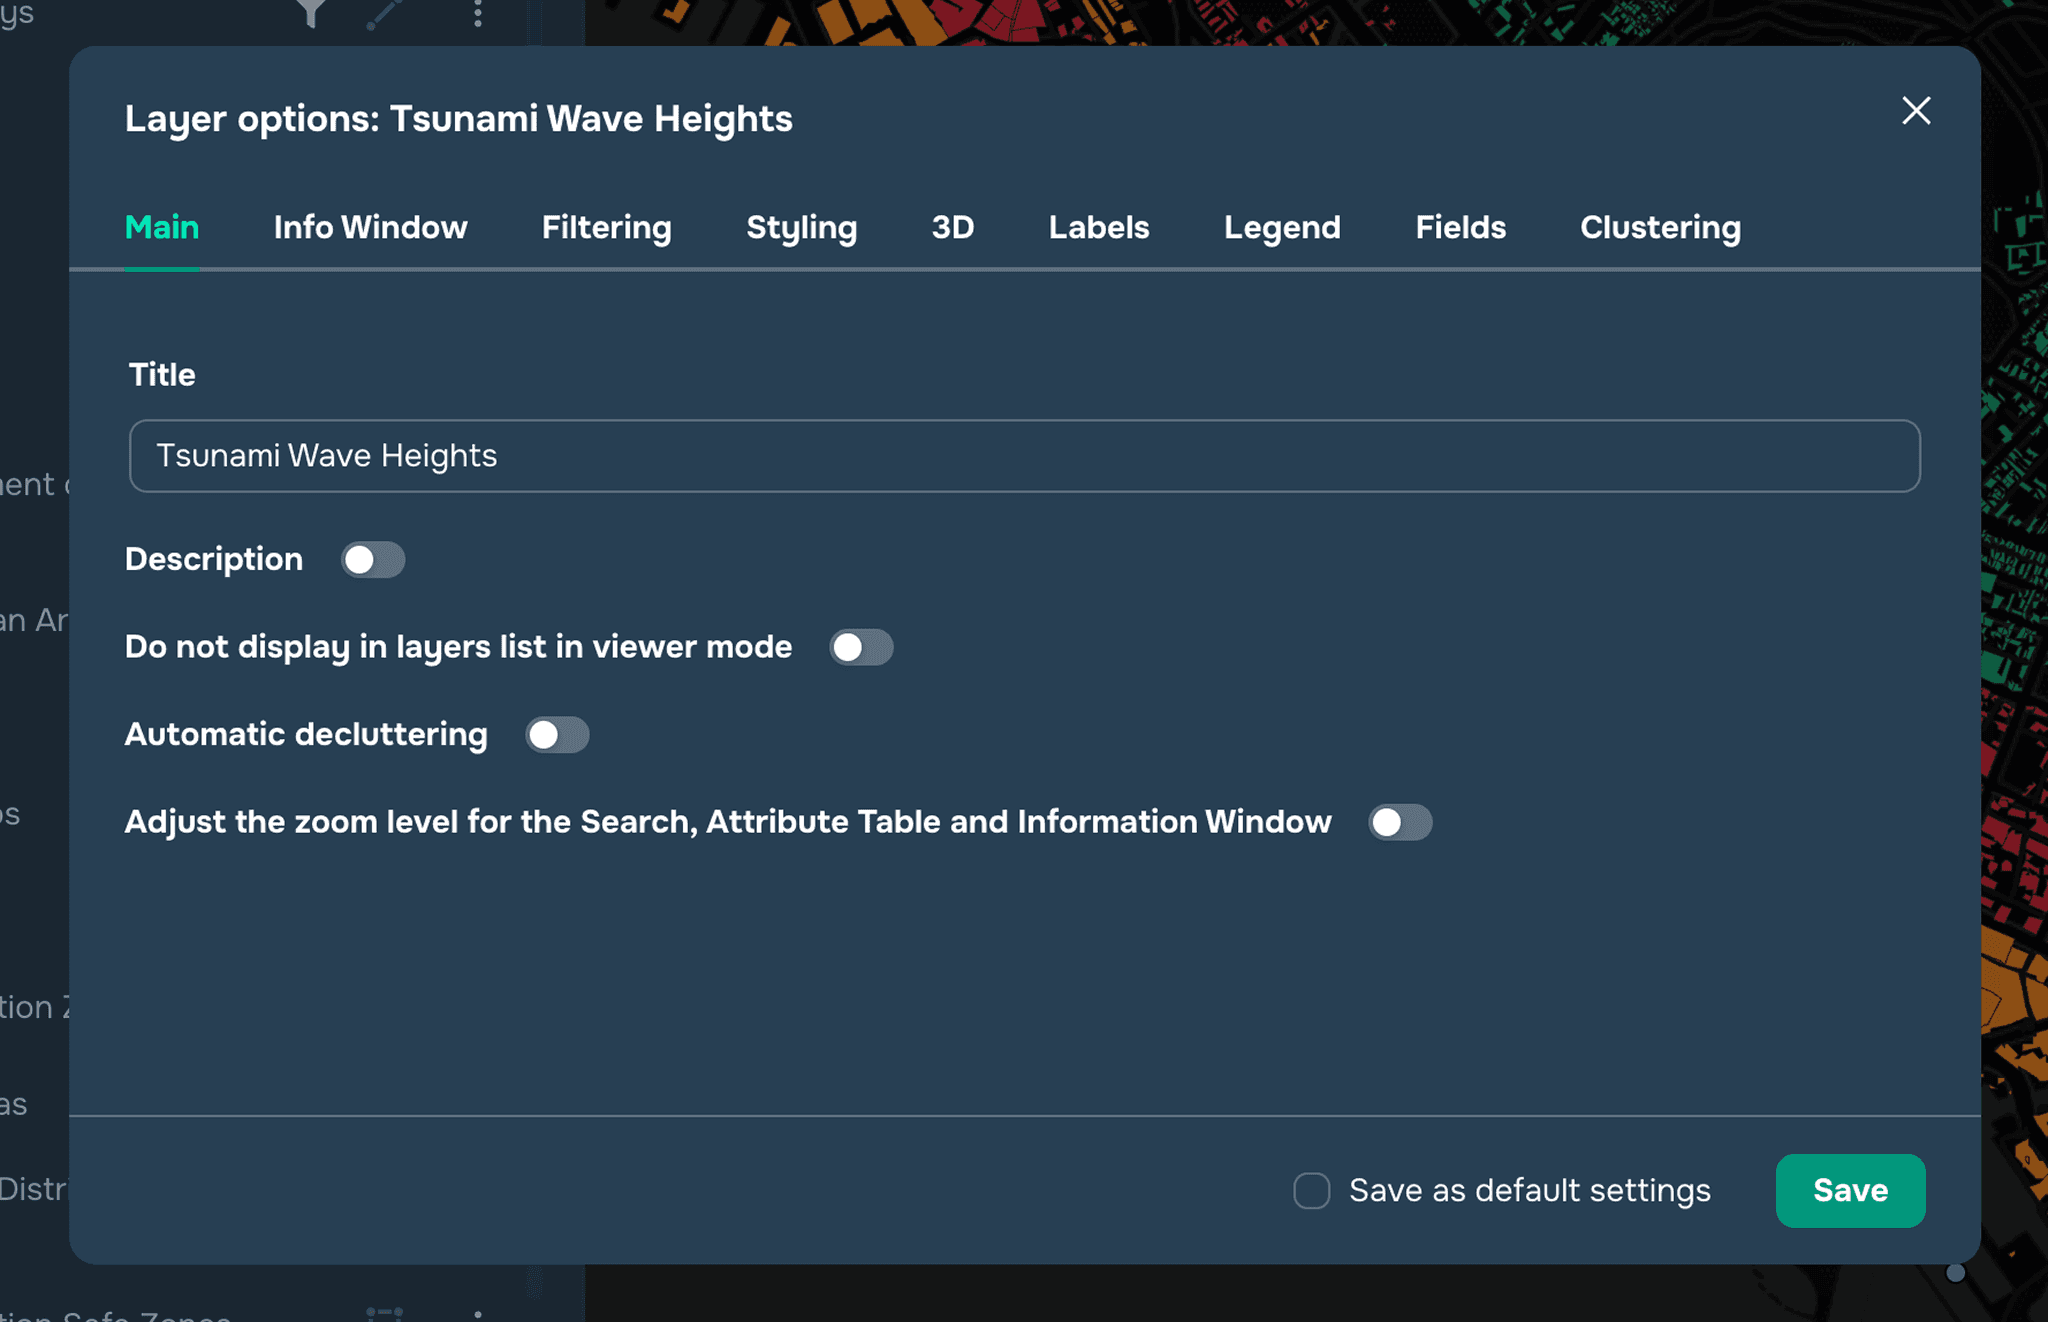Open the Fields tab
This screenshot has width=2048, height=1322.
coord(1460,228)
